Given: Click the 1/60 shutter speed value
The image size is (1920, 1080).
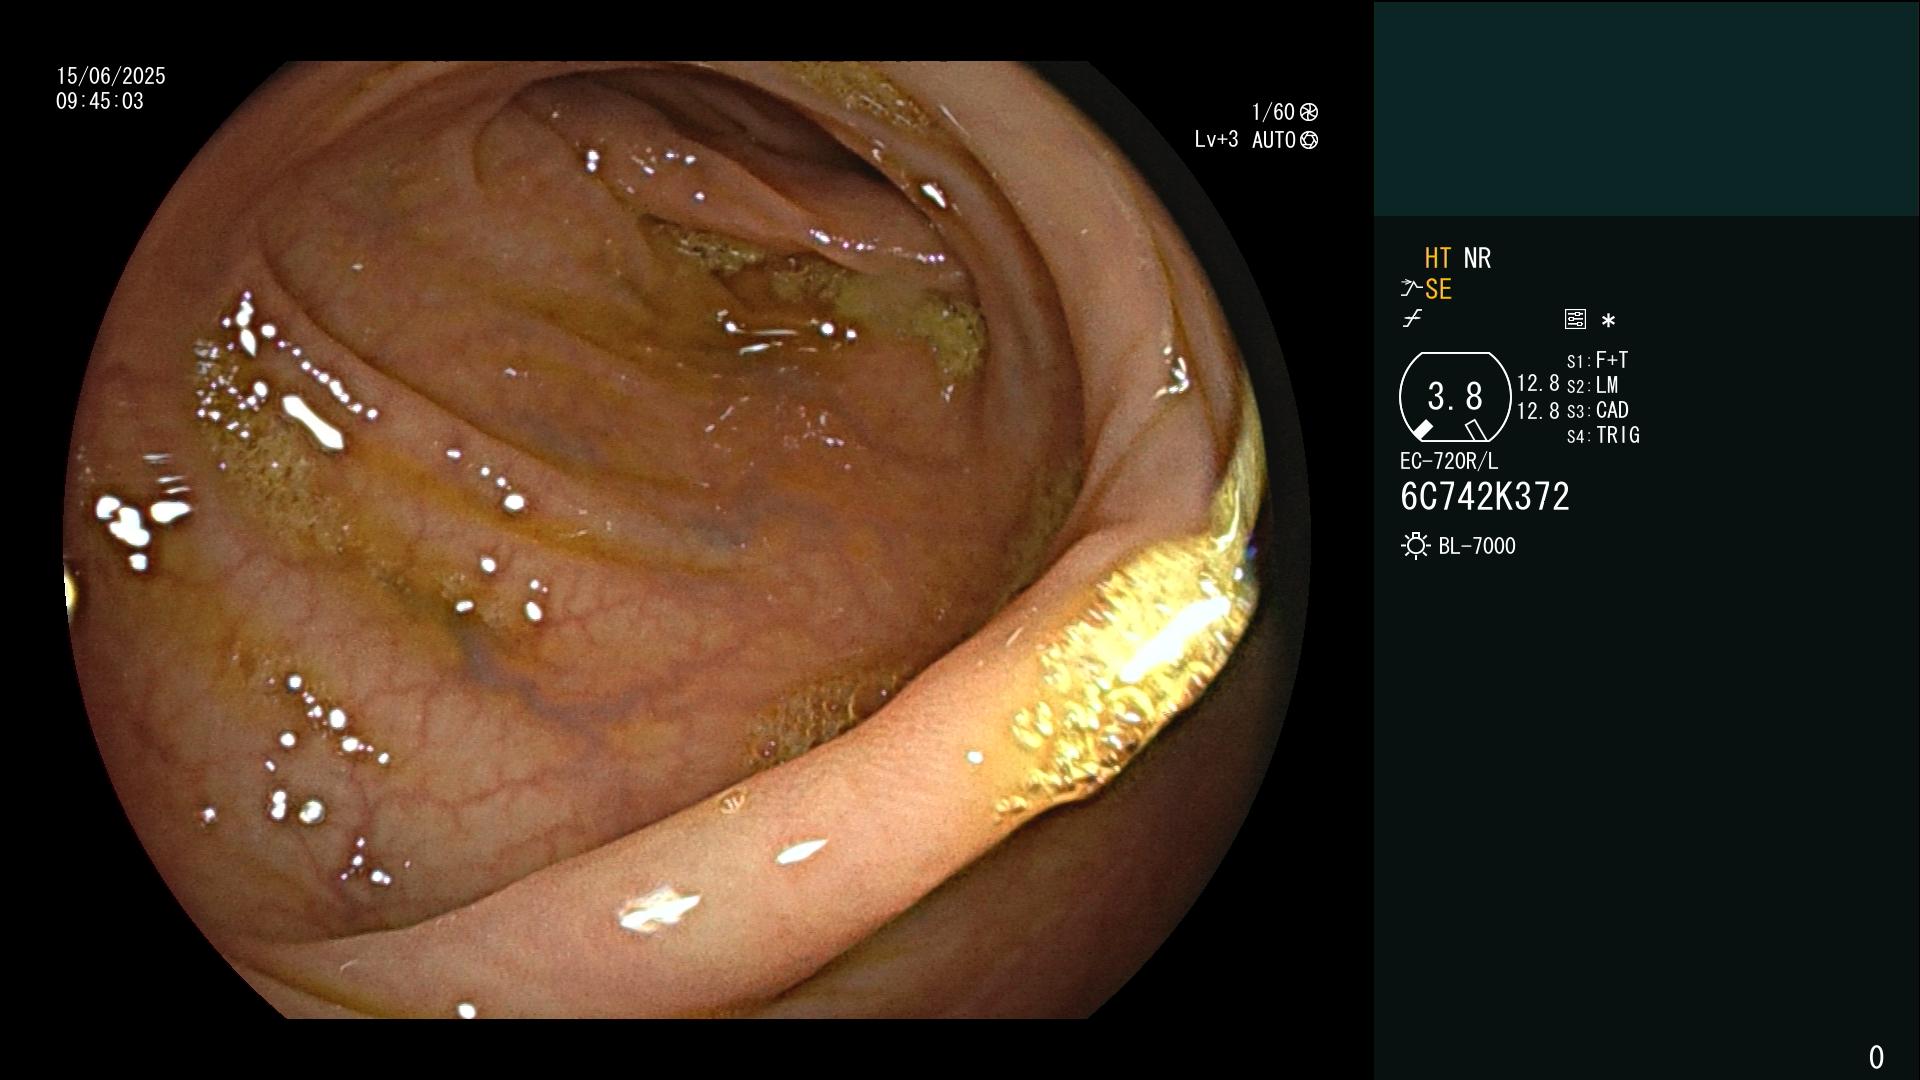Looking at the screenshot, I should point(1273,112).
